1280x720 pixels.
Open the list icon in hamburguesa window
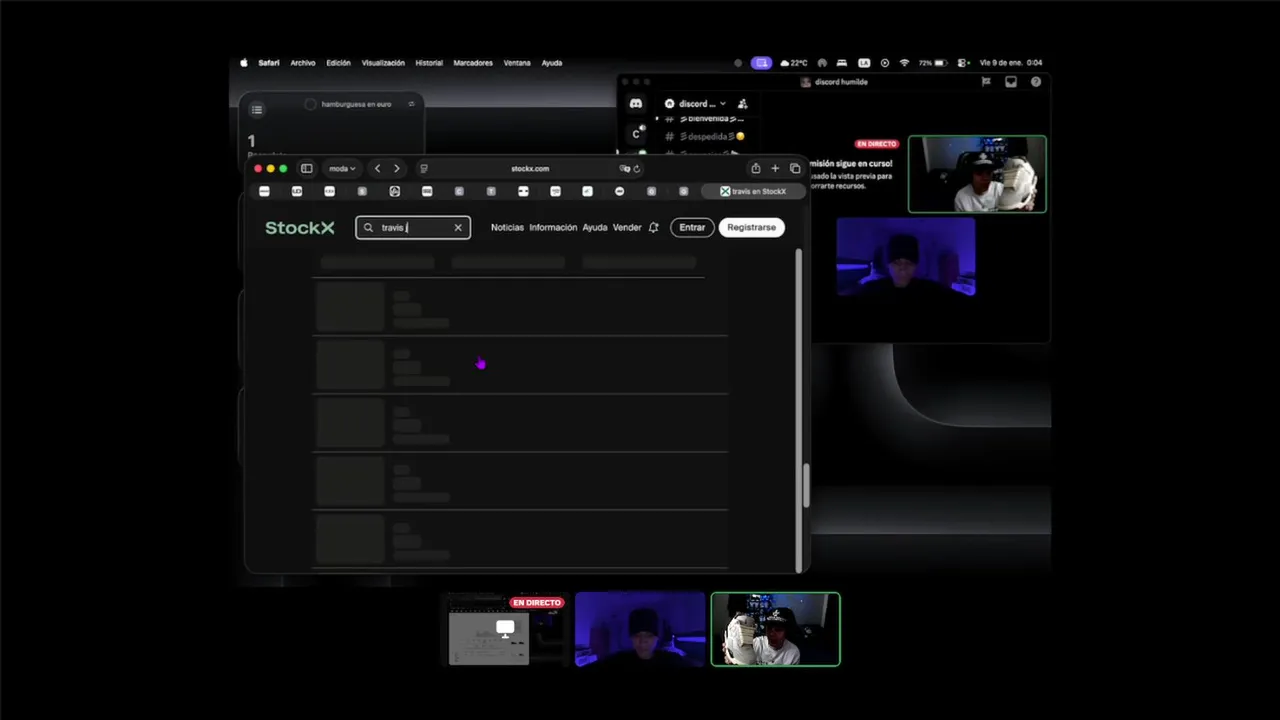(x=257, y=109)
